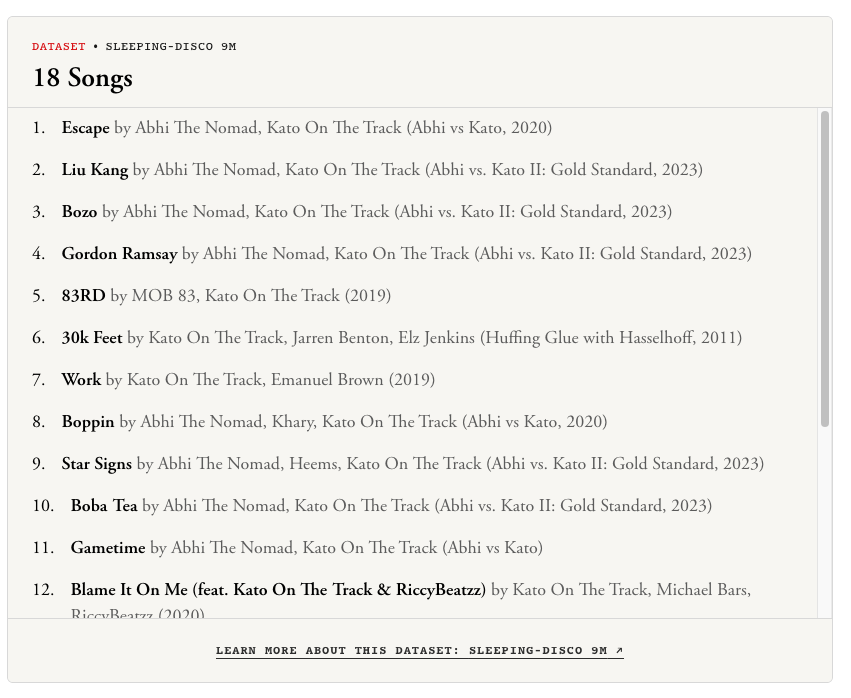Select the song title "Liu Kang"
Viewport: 851px width, 698px height.
tap(94, 170)
